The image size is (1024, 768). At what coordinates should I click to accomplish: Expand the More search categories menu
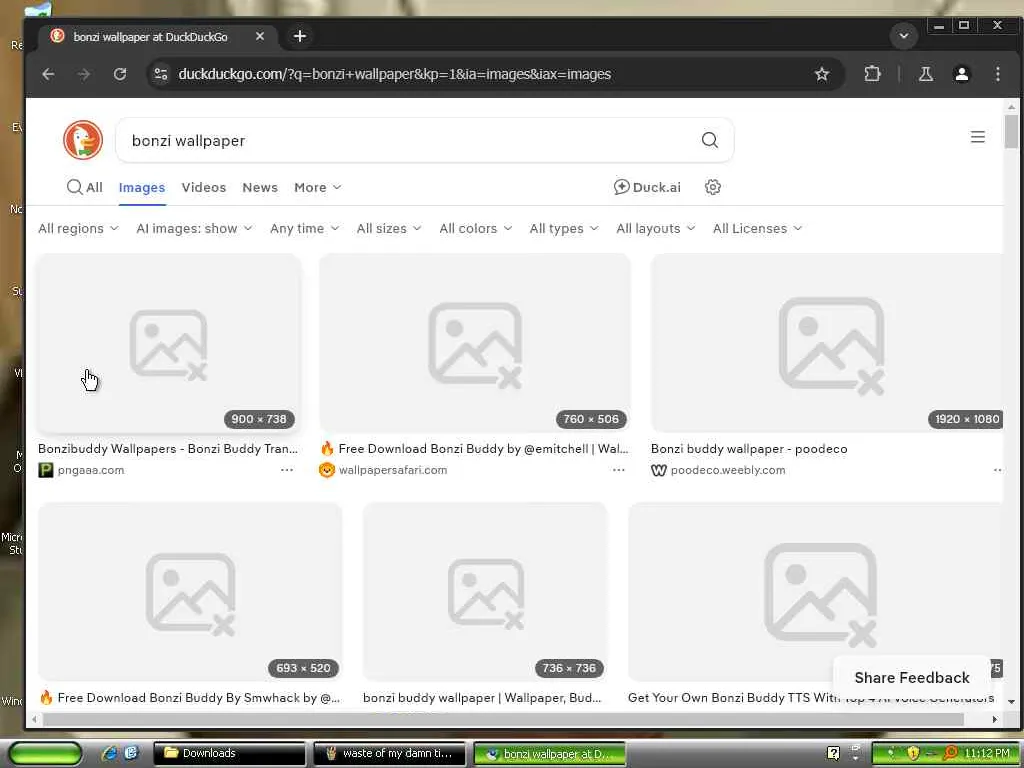tap(317, 187)
